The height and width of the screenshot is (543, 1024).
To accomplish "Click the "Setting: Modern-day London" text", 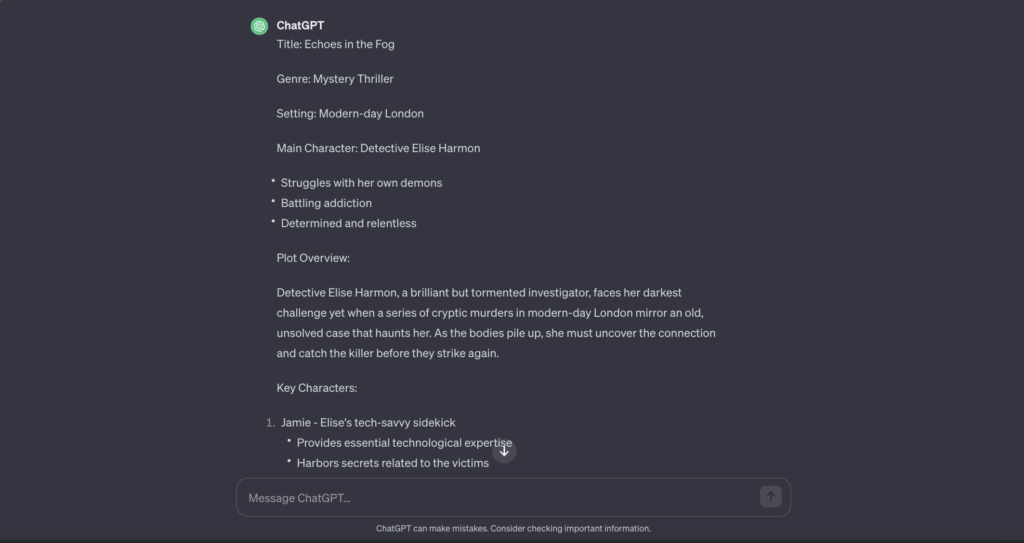I will pyautogui.click(x=350, y=114).
